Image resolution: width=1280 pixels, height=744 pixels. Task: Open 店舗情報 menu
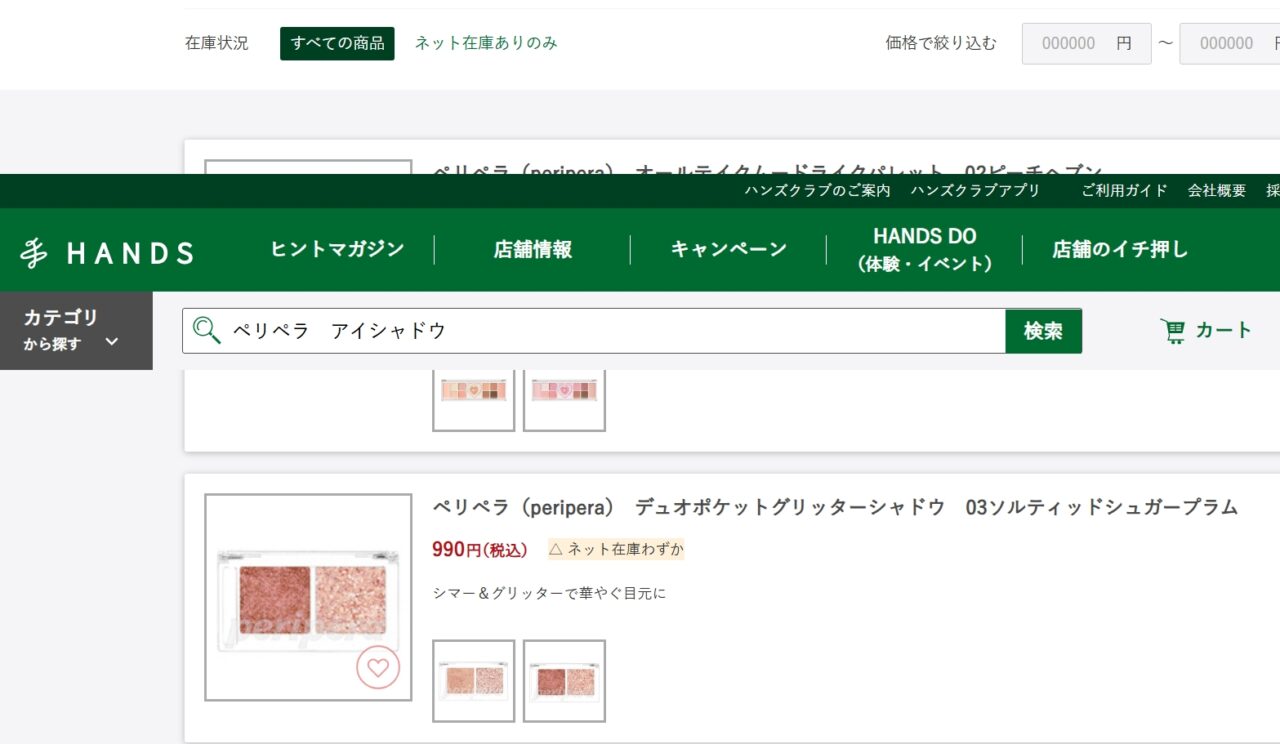click(x=532, y=249)
